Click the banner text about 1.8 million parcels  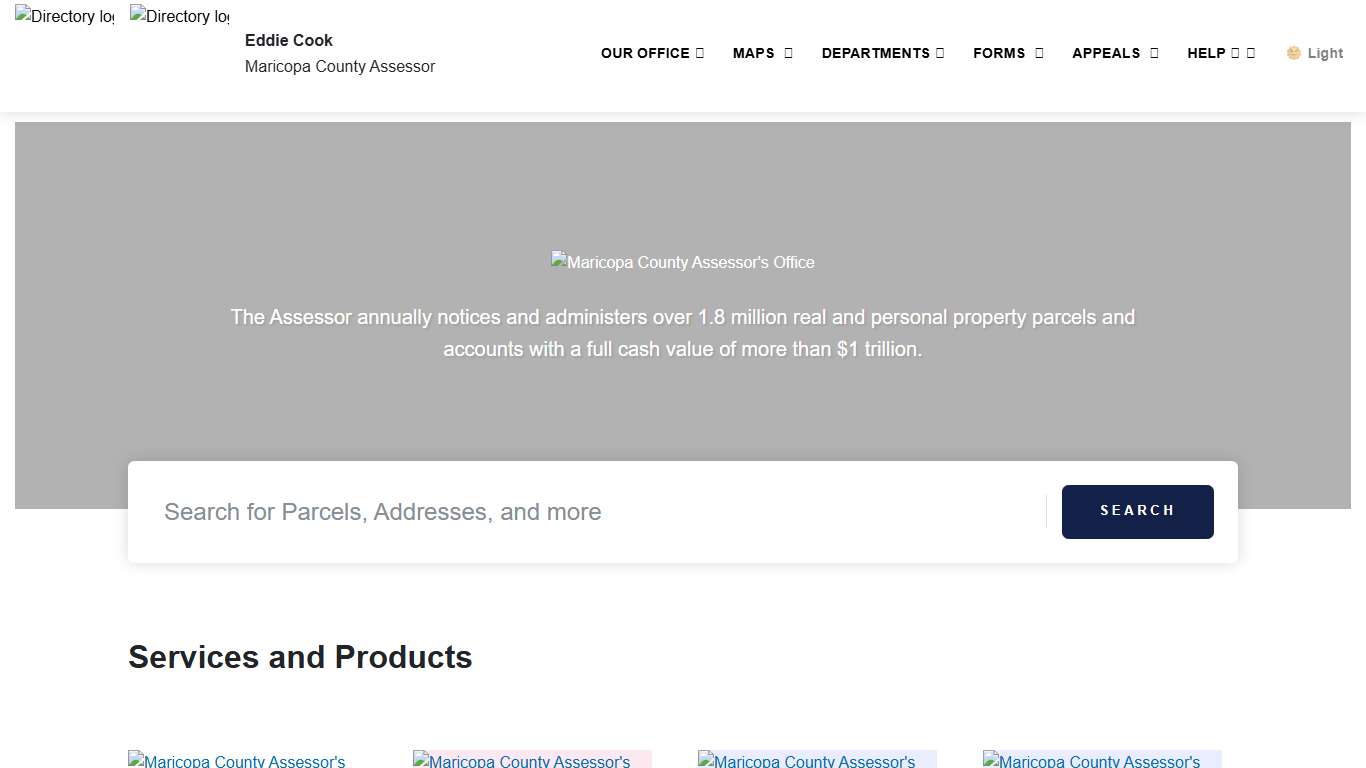pos(683,333)
